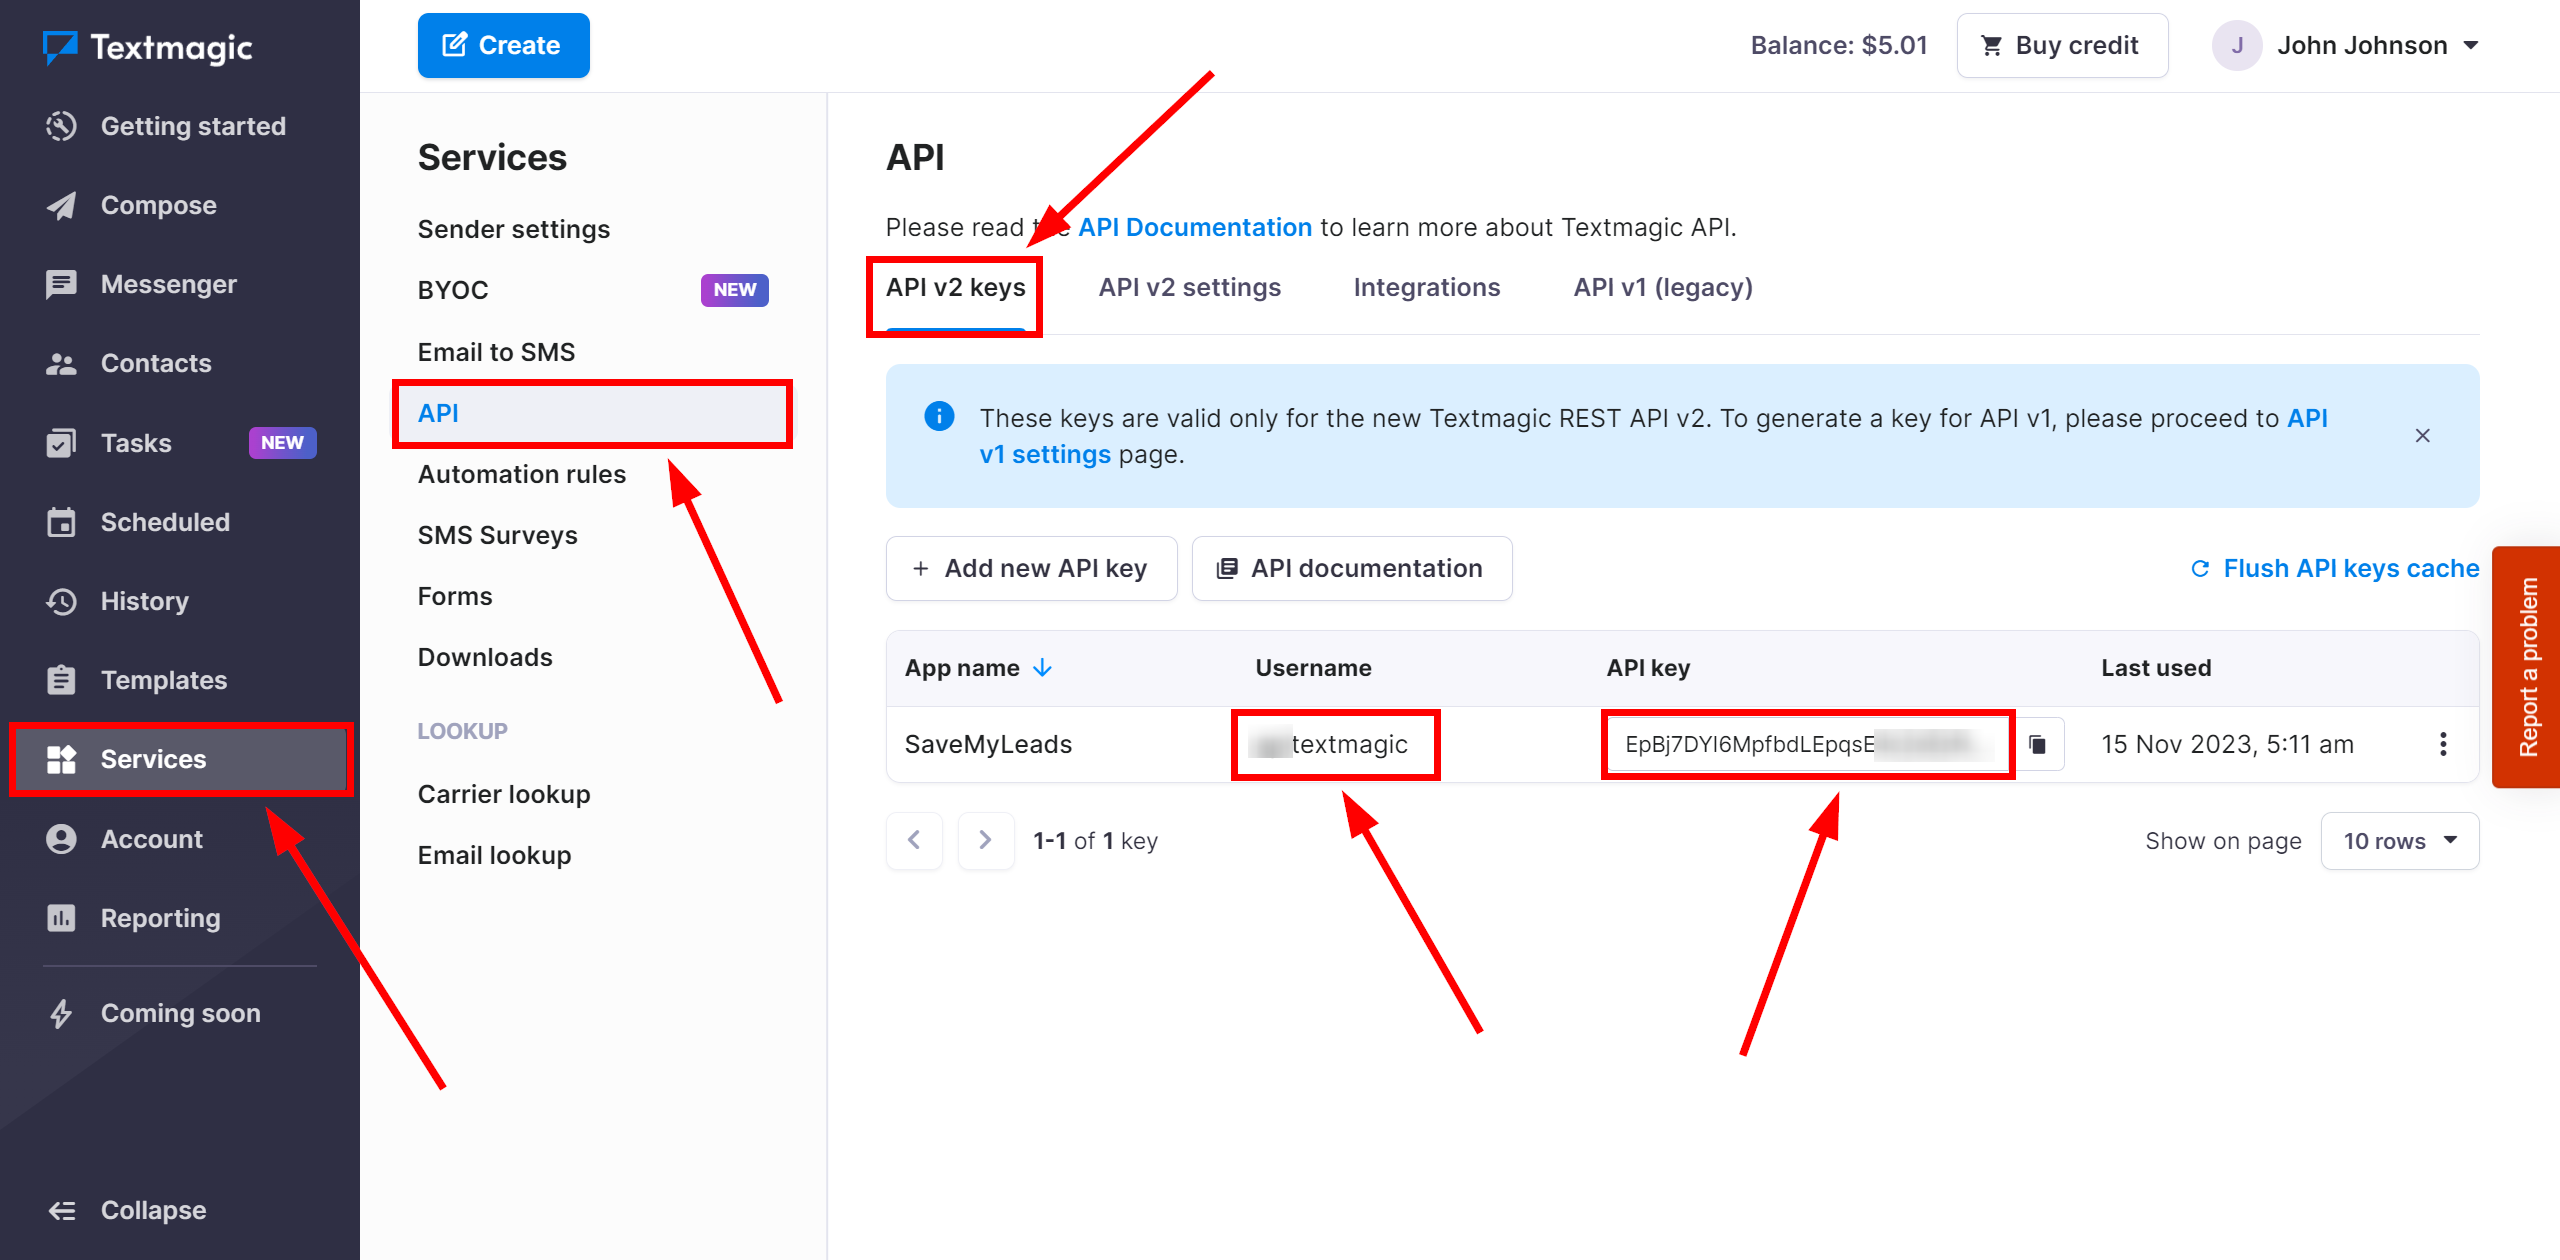Click the Textmagic logo
The height and width of the screenshot is (1260, 2560).
click(148, 47)
